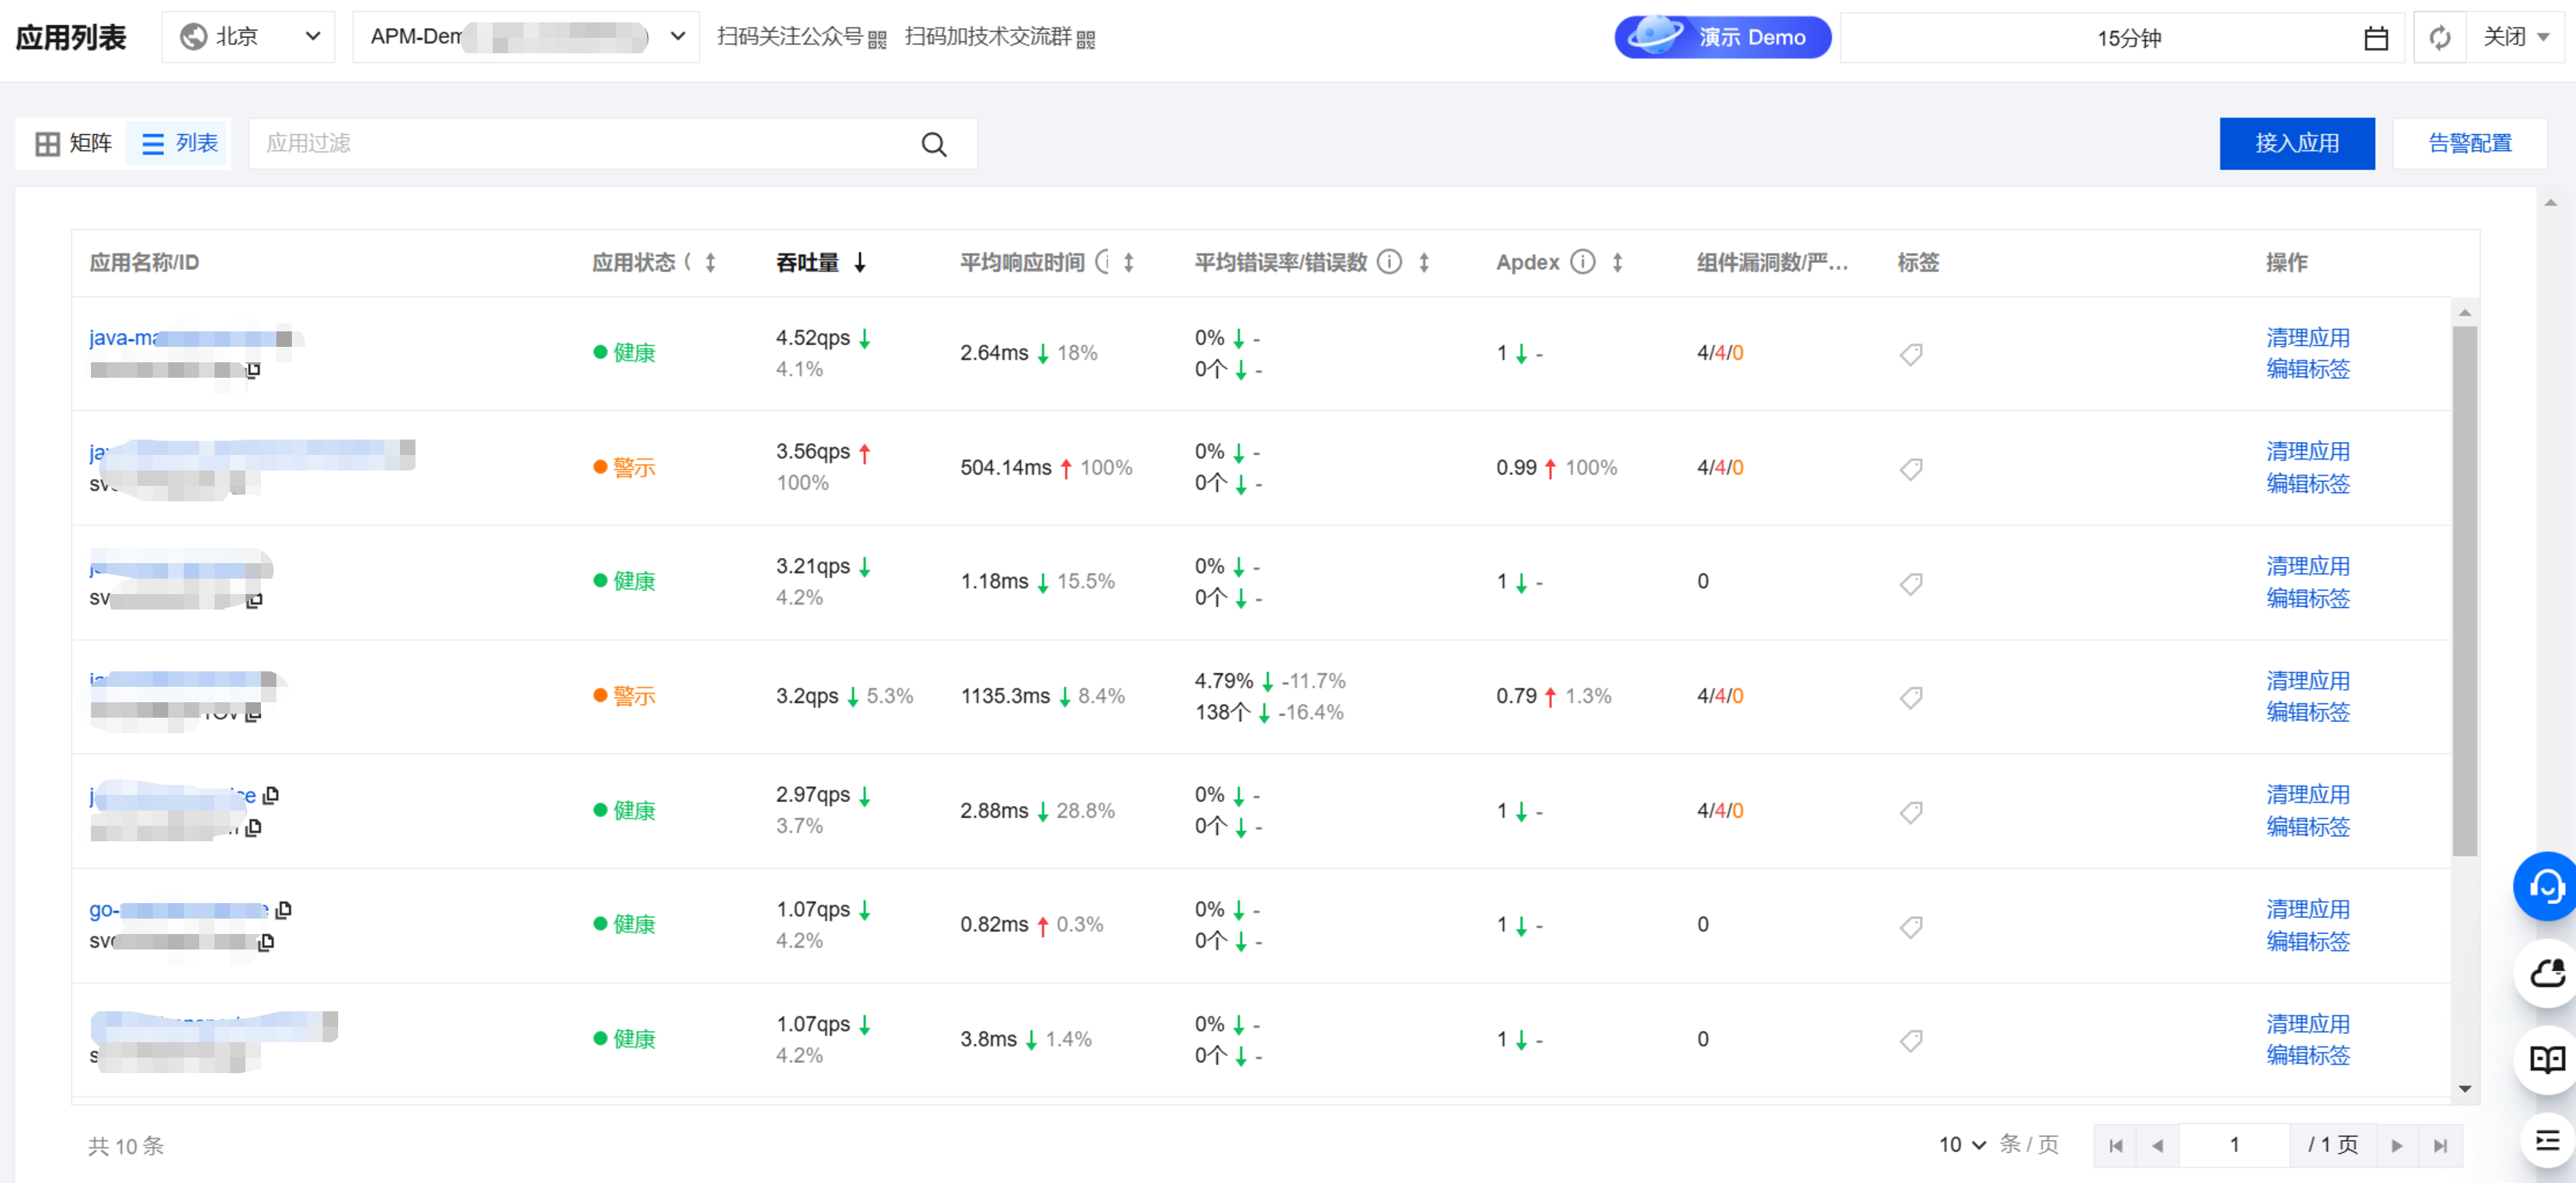Click the 接入应用 button
The width and height of the screenshot is (2576, 1183).
[2296, 144]
